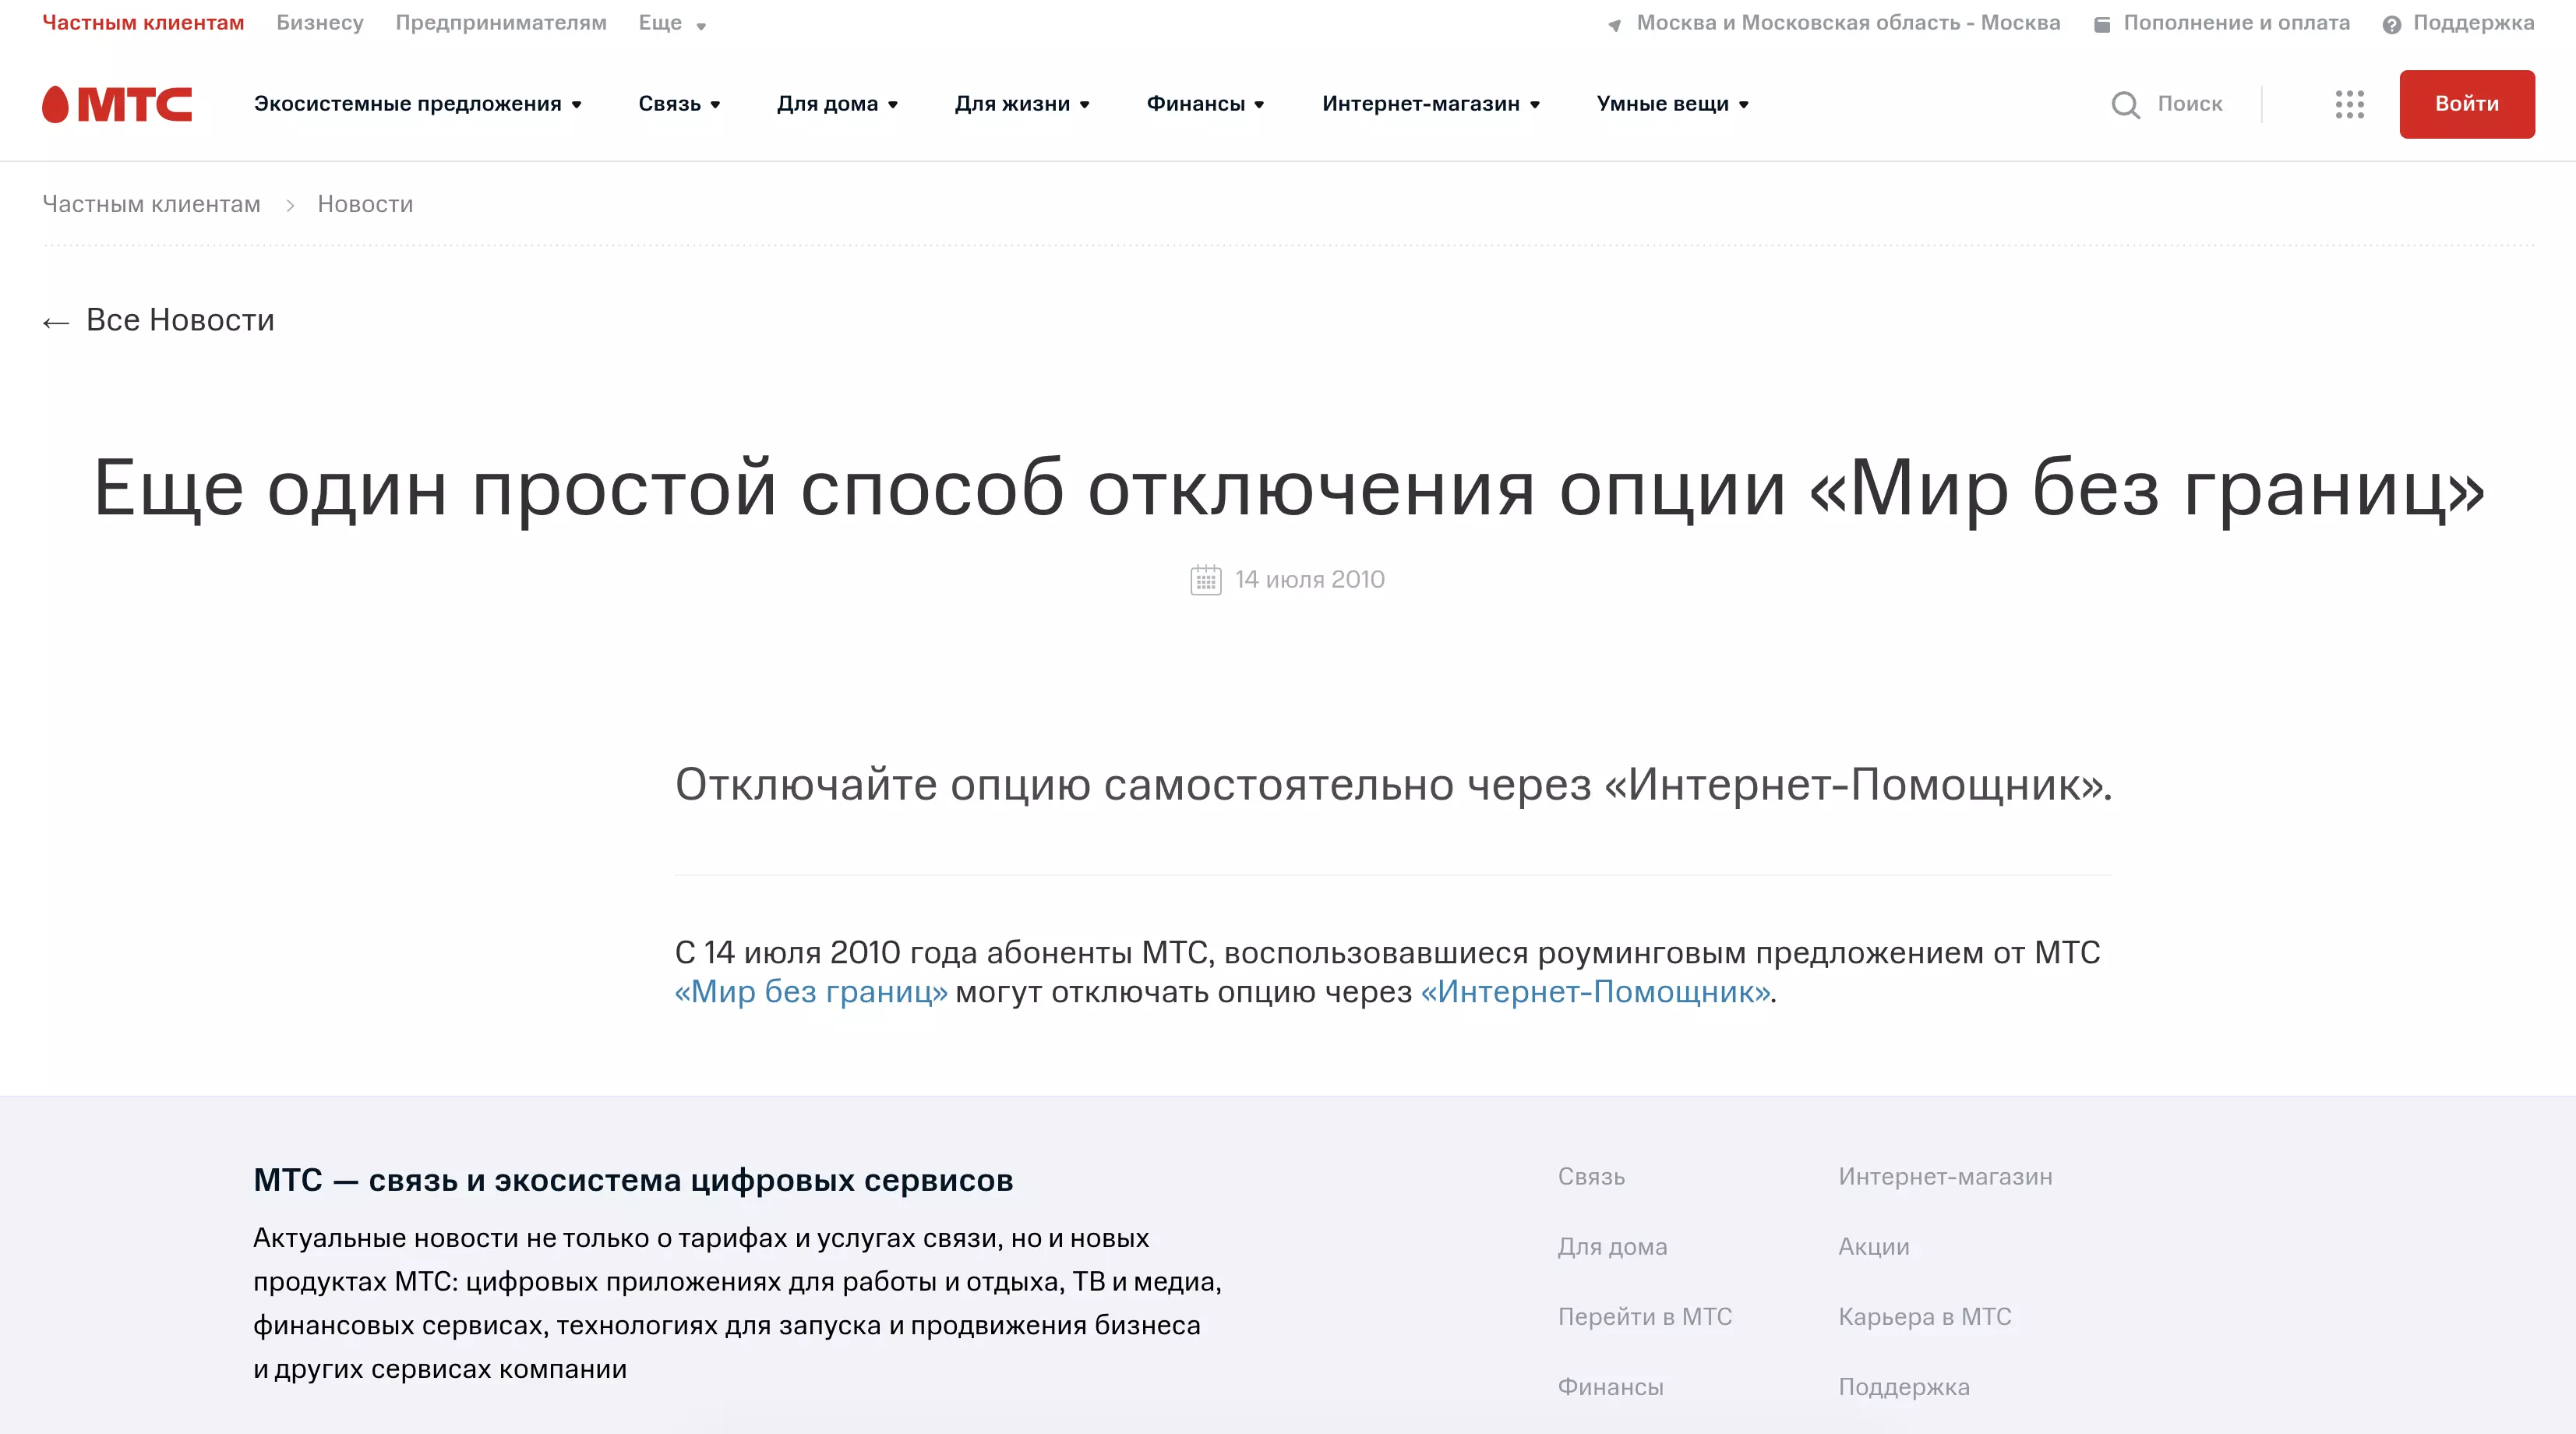2576x1434 pixels.
Task: Expand Экосистемные предложения dropdown
Action: point(417,104)
